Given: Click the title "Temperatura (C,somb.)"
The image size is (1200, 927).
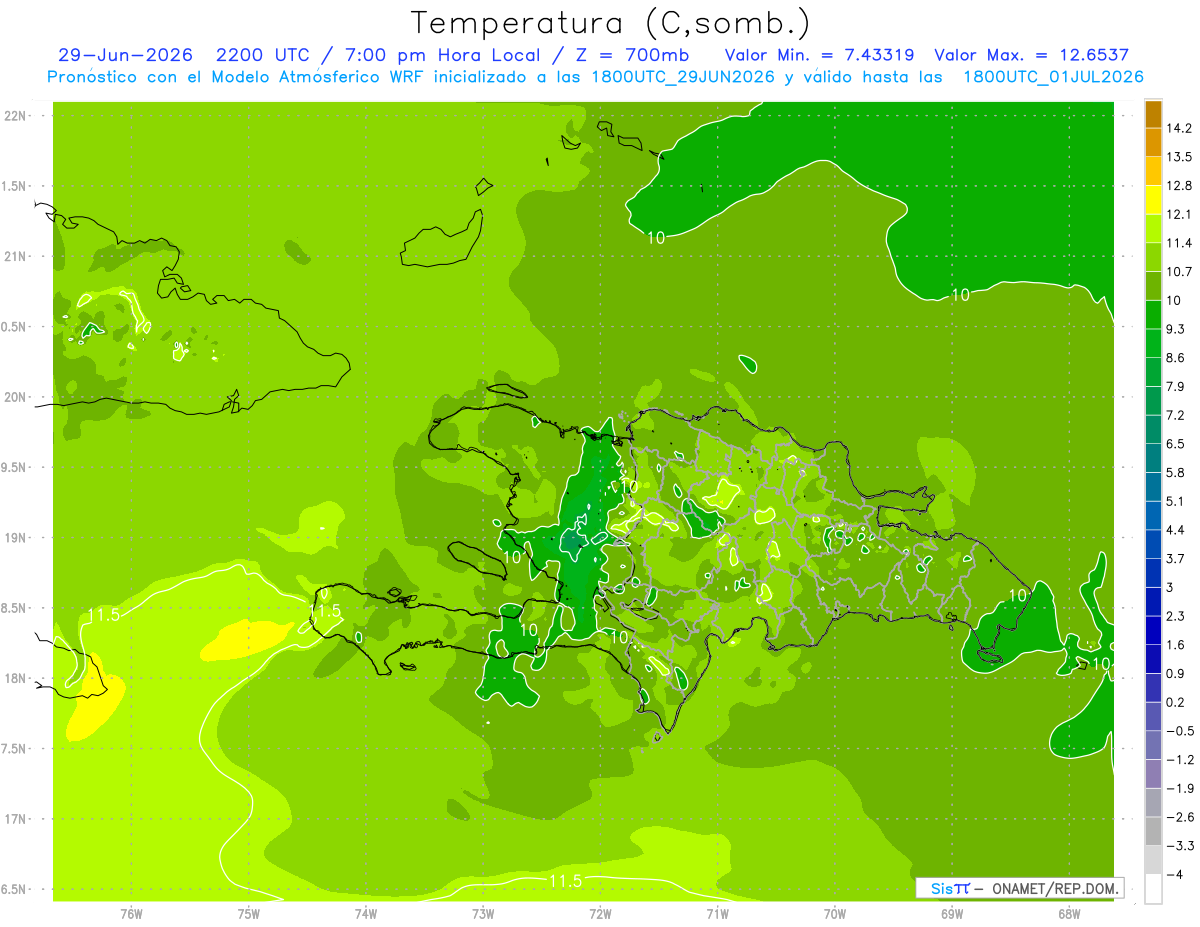Looking at the screenshot, I should [611, 22].
